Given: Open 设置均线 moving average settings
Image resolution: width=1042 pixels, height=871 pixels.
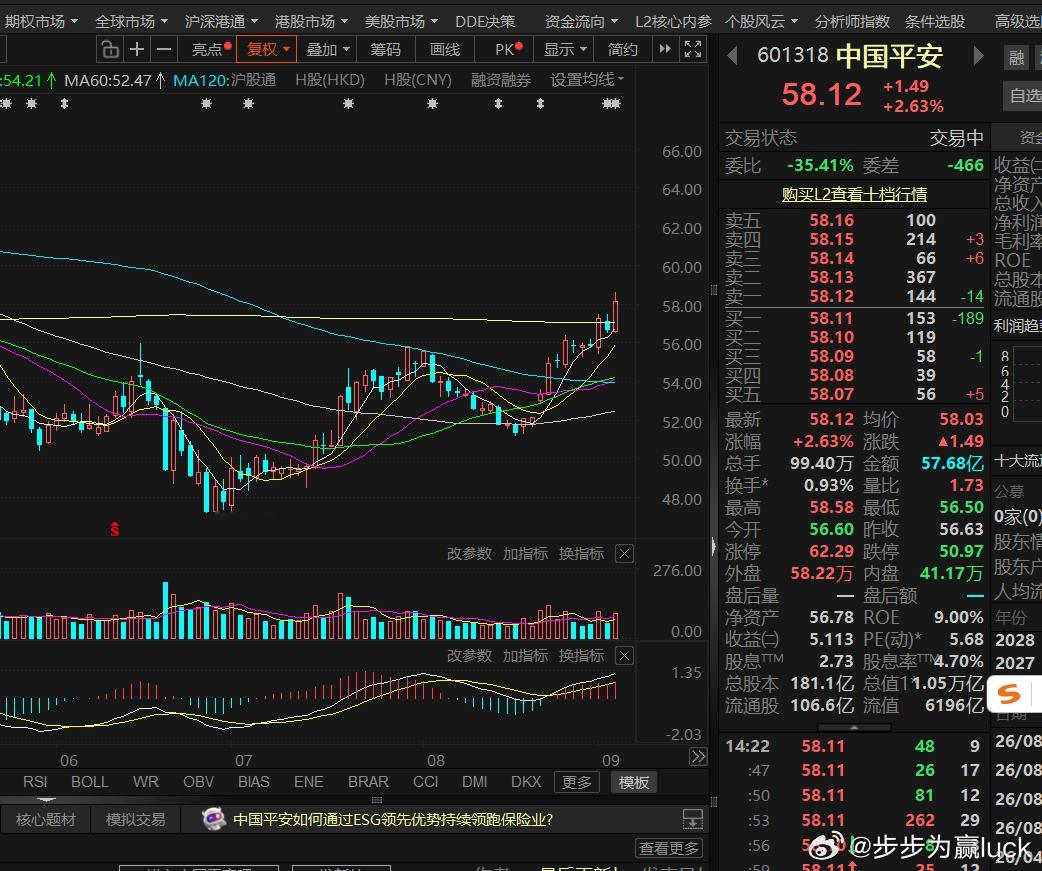Looking at the screenshot, I should [587, 80].
